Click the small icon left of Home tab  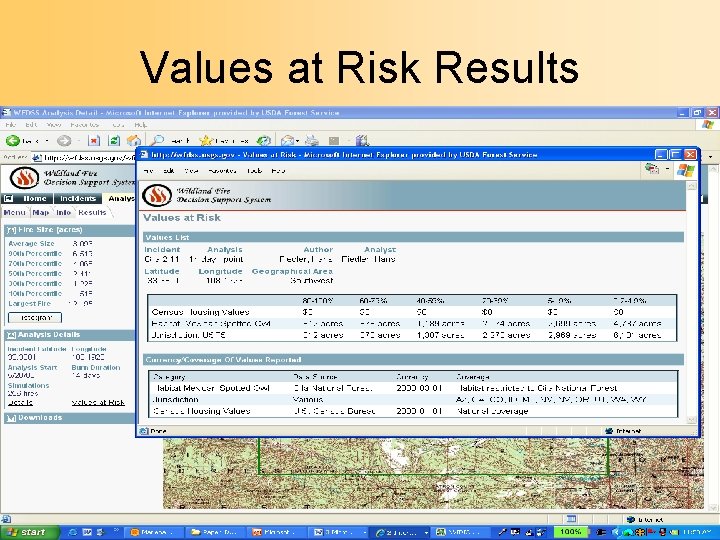[8, 199]
